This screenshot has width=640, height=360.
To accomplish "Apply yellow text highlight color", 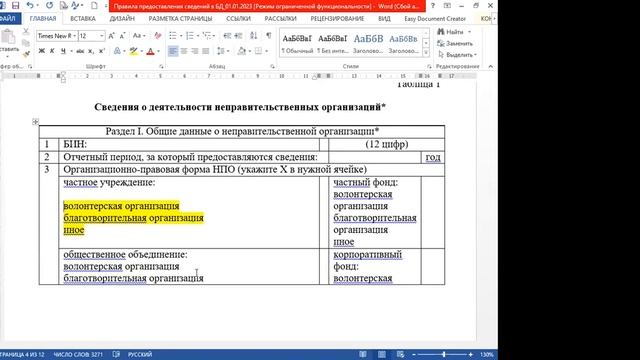I will tap(133, 51).
